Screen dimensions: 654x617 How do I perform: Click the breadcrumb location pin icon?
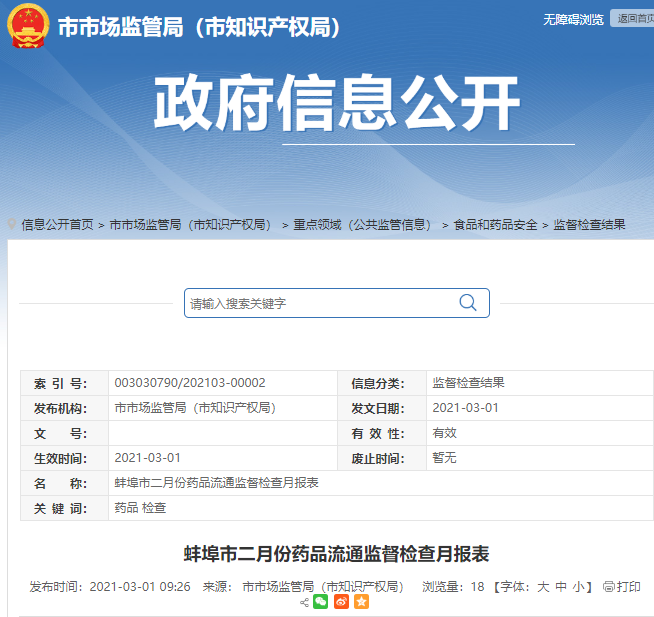point(12,224)
